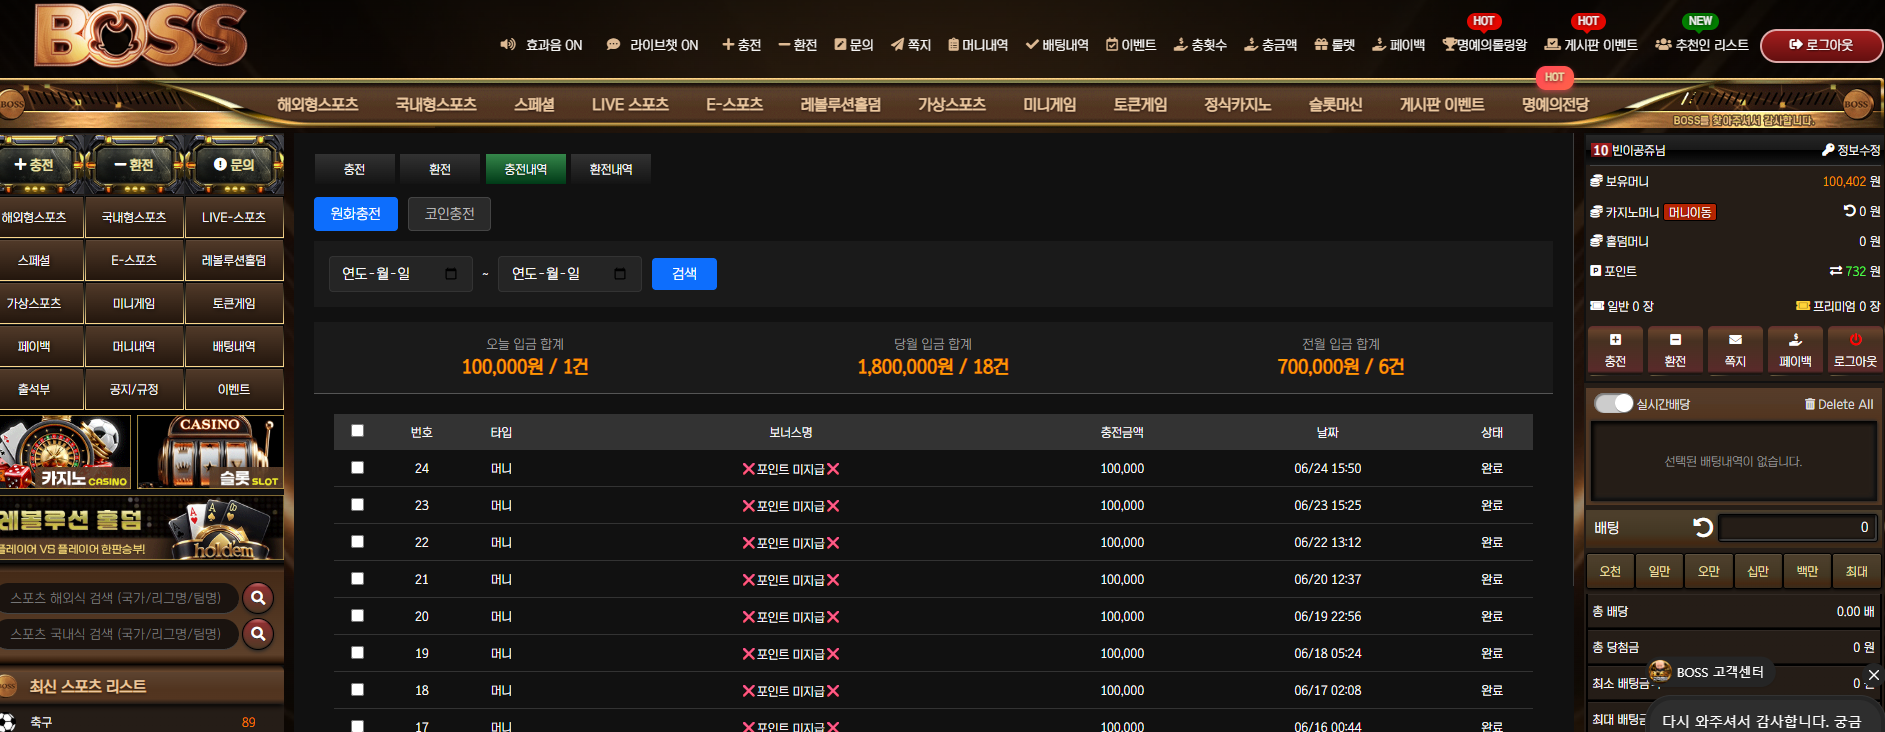Image resolution: width=1885 pixels, height=732 pixels.
Task: Click the 정보수정 key icon
Action: 1828,150
